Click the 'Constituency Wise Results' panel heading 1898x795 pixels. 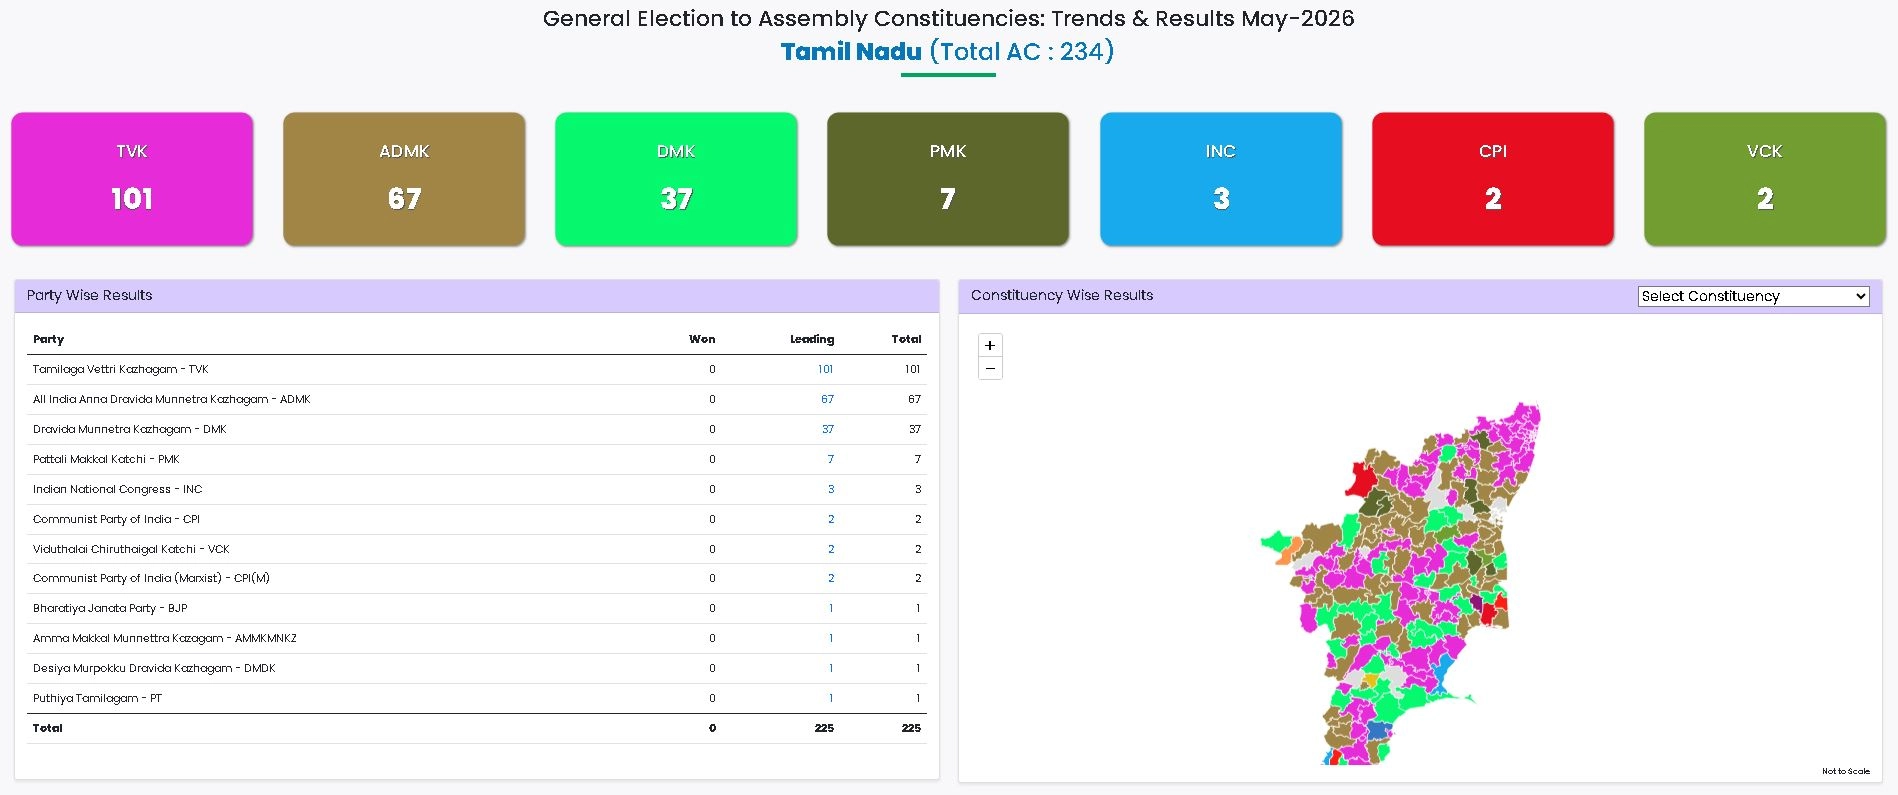pos(1062,295)
